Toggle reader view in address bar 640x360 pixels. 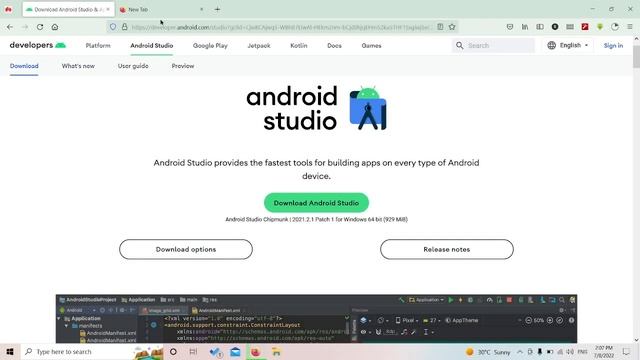pyautogui.click(x=440, y=27)
